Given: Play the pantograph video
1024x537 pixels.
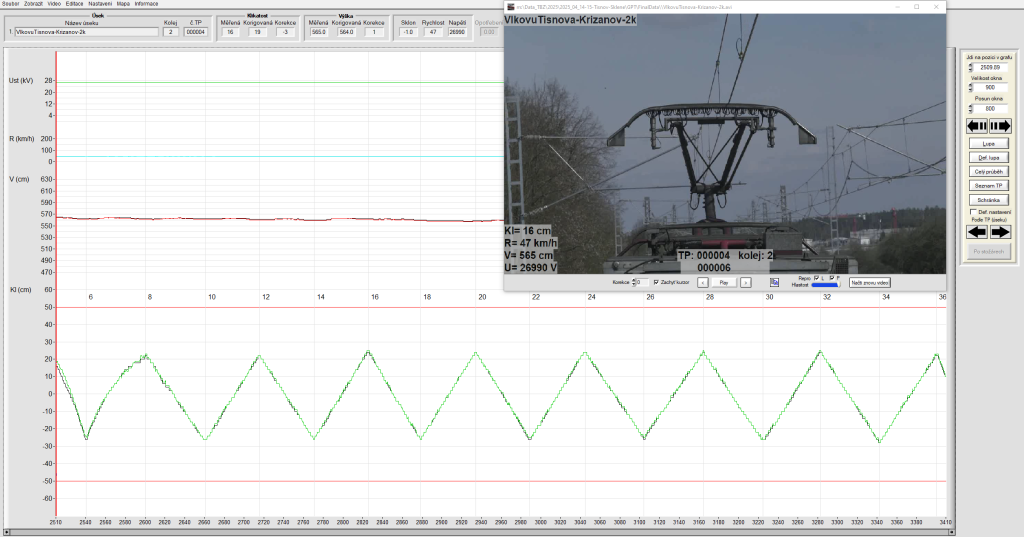Looking at the screenshot, I should click(724, 283).
